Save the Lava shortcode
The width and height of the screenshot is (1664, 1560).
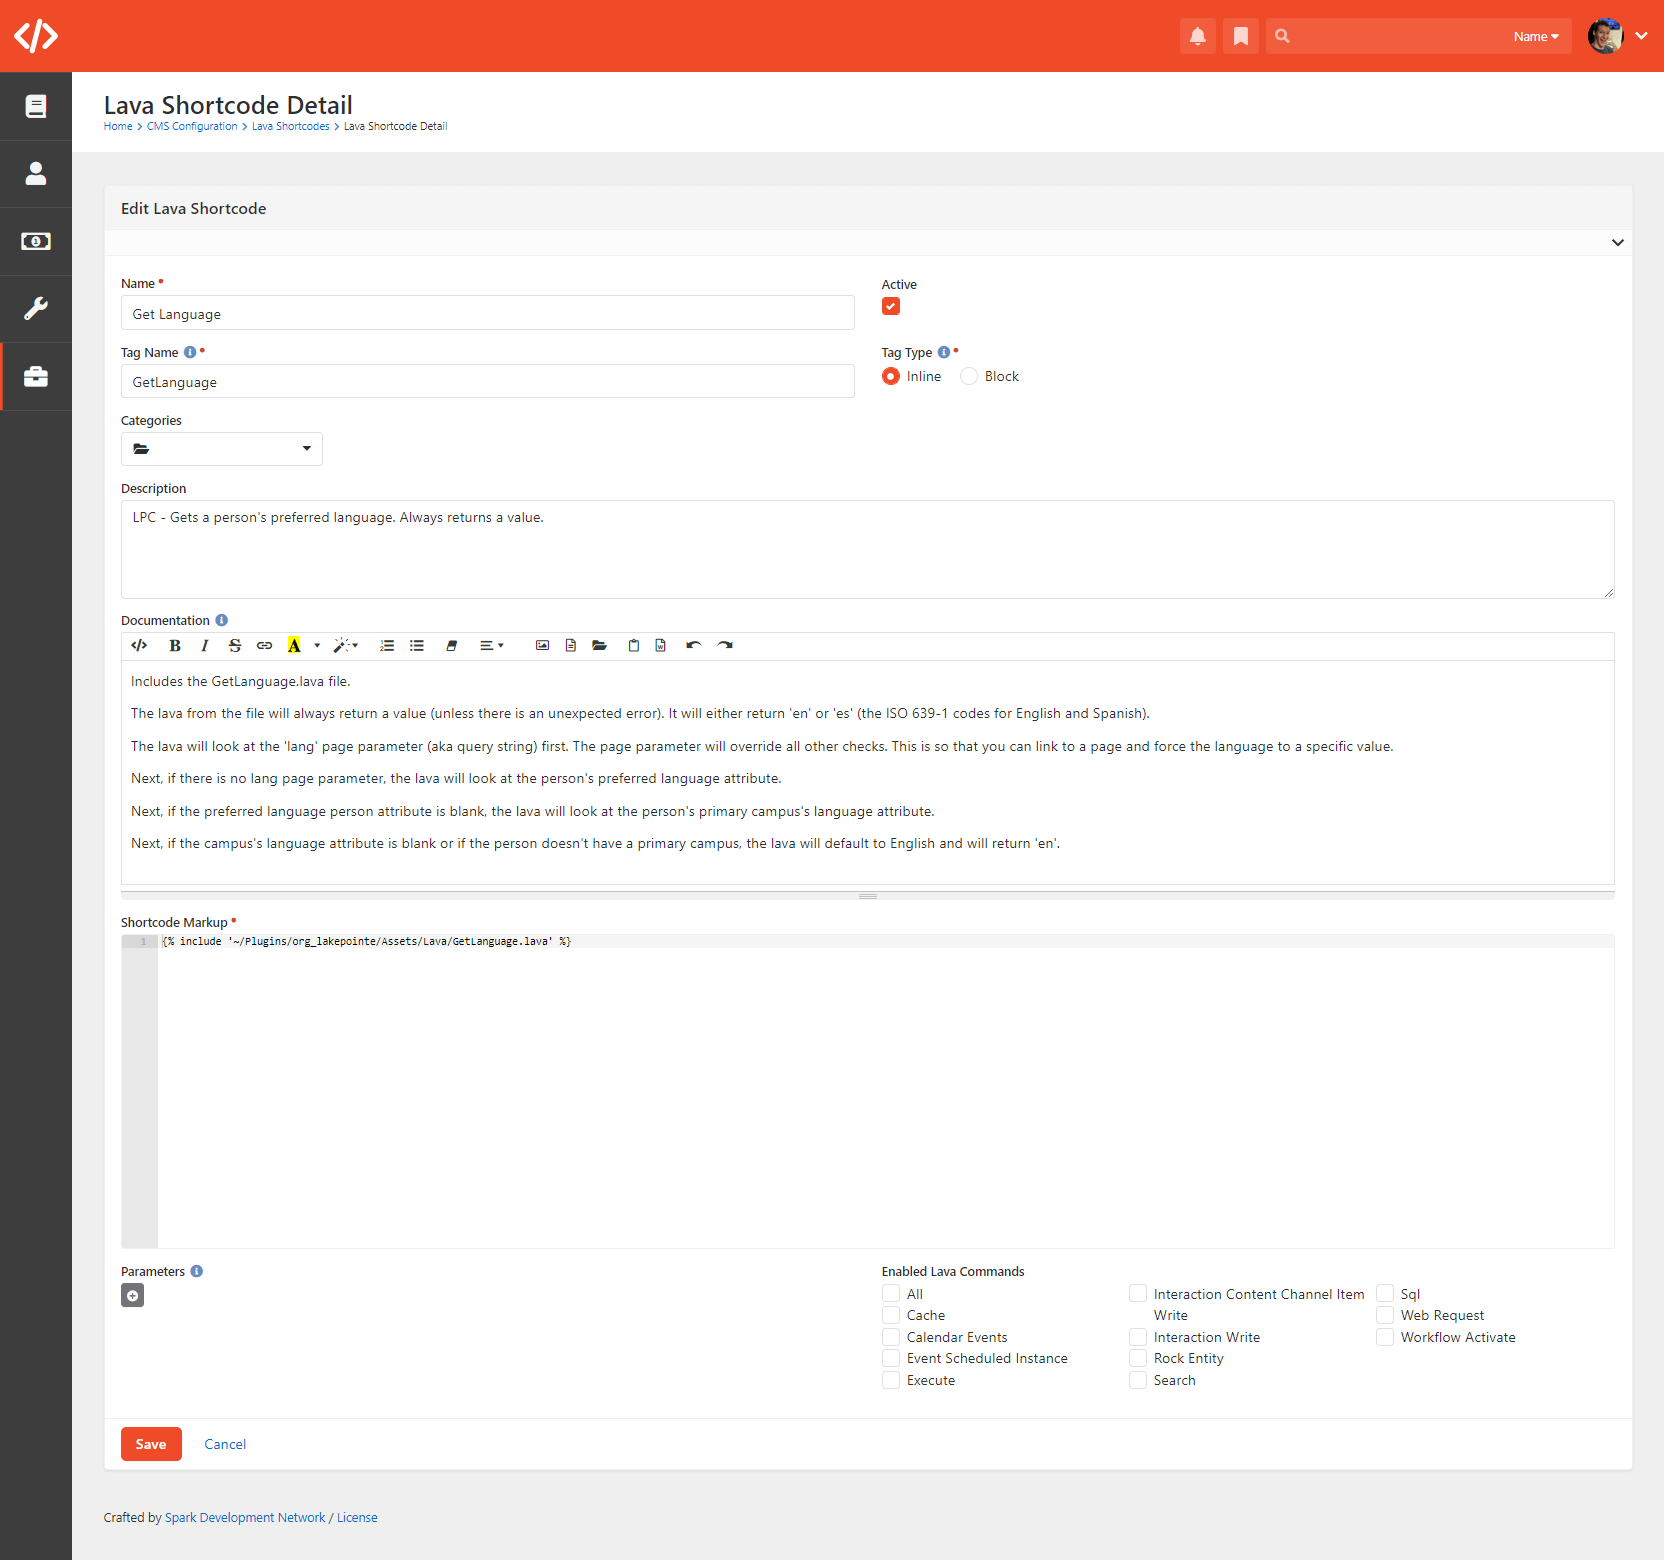[151, 1444]
